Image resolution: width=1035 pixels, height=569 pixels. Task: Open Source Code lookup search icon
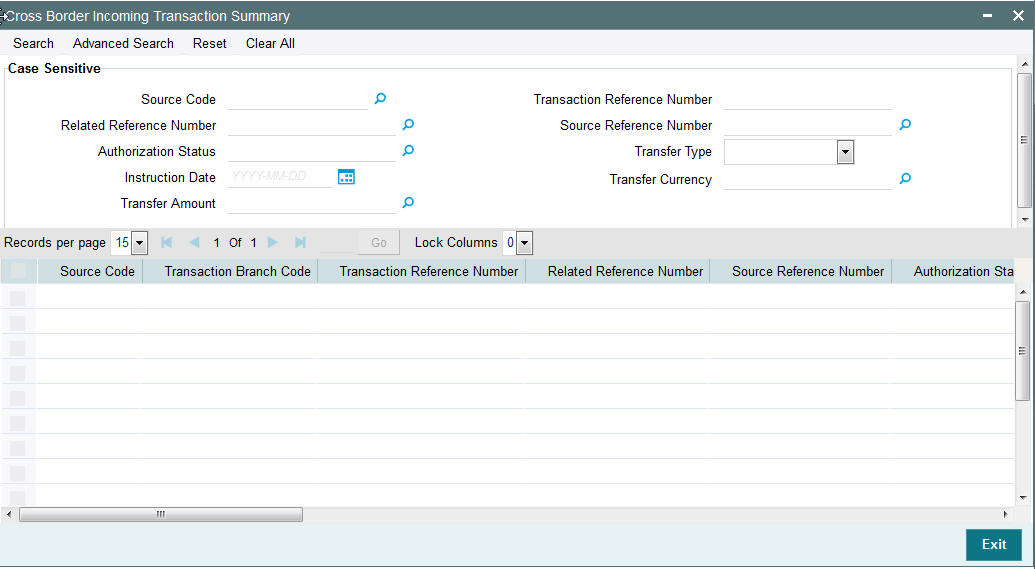point(380,99)
